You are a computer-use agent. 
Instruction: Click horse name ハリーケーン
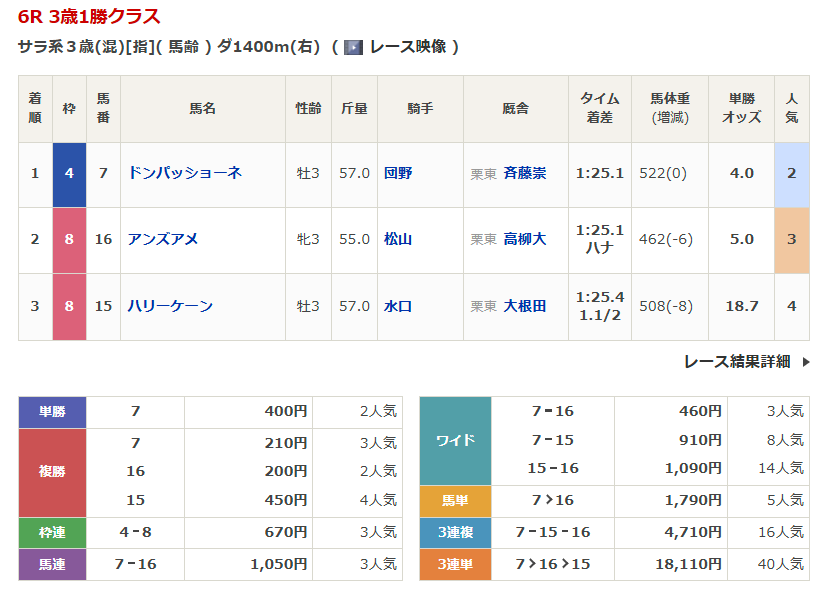pos(170,306)
